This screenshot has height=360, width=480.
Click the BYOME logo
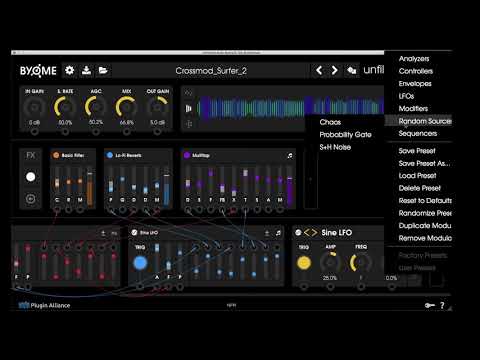[38, 70]
